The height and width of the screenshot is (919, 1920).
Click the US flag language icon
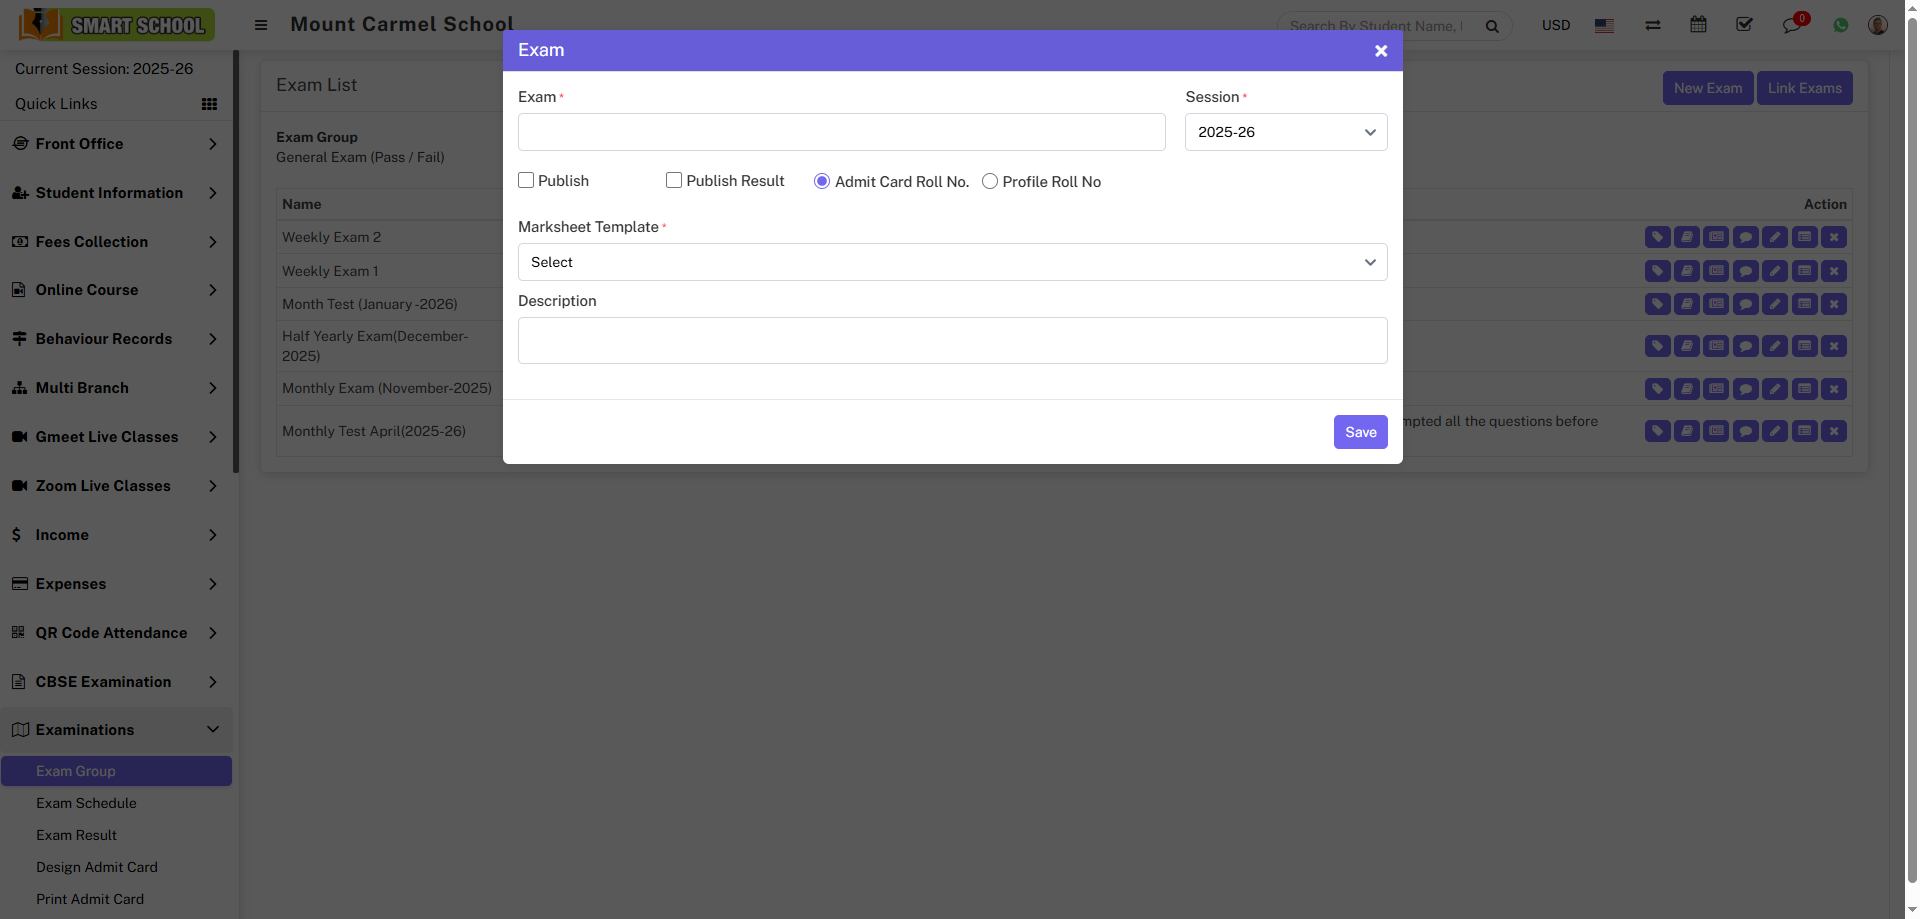[1604, 26]
